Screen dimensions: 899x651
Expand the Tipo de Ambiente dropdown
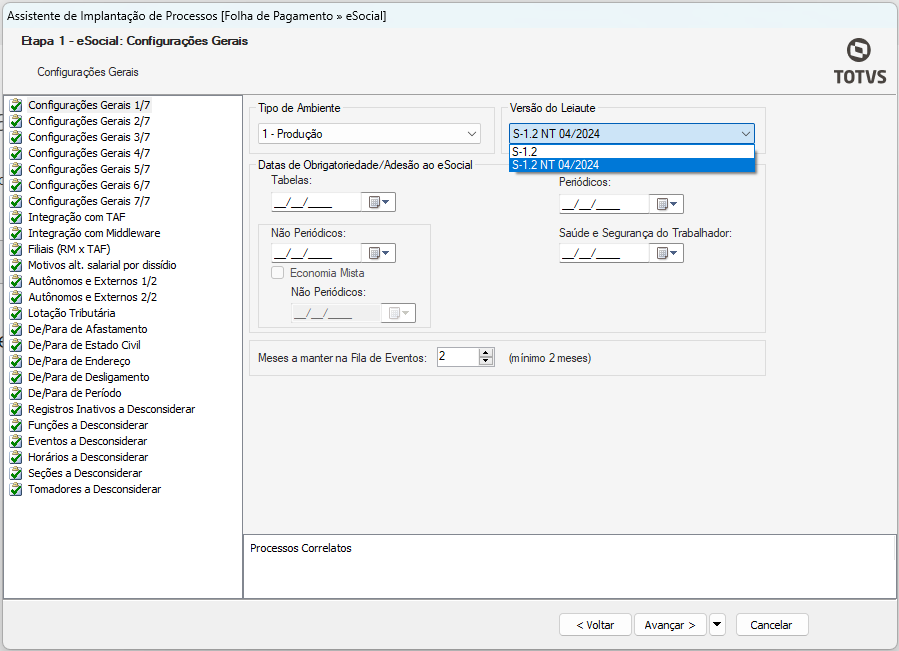pyautogui.click(x=472, y=134)
